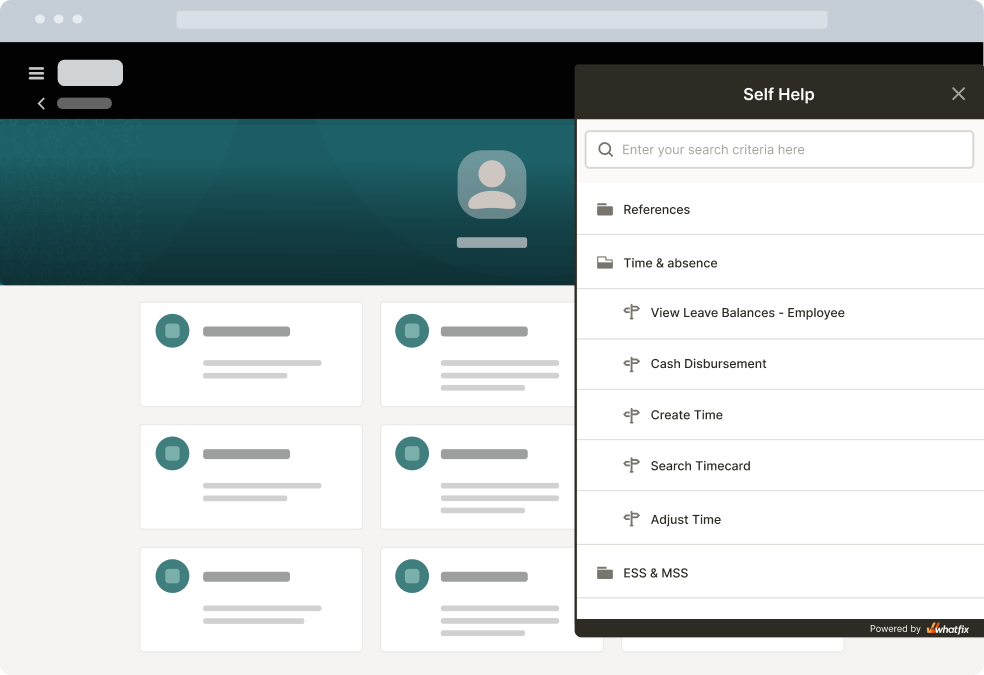Image resolution: width=984 pixels, height=675 pixels.
Task: Click the search magnifier icon
Action: [606, 149]
